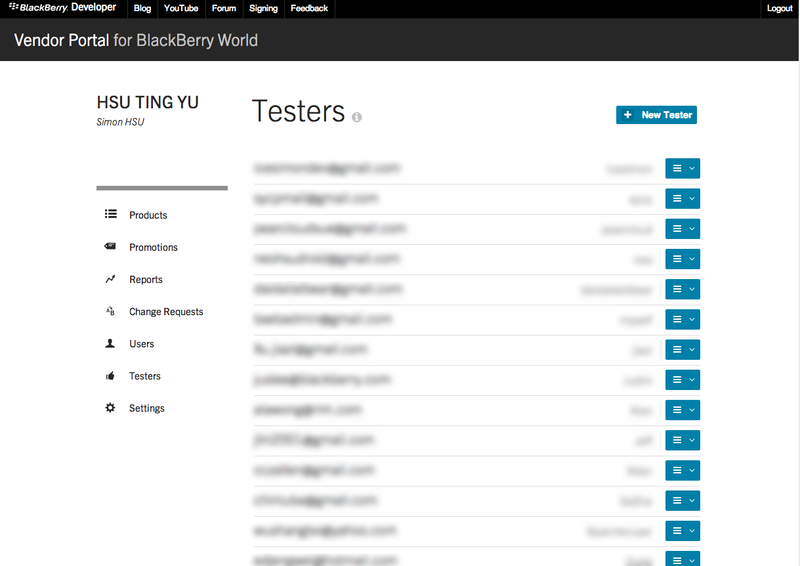Log out using the Logout link
Image resolution: width=800 pixels, height=566 pixels.
(x=780, y=8)
